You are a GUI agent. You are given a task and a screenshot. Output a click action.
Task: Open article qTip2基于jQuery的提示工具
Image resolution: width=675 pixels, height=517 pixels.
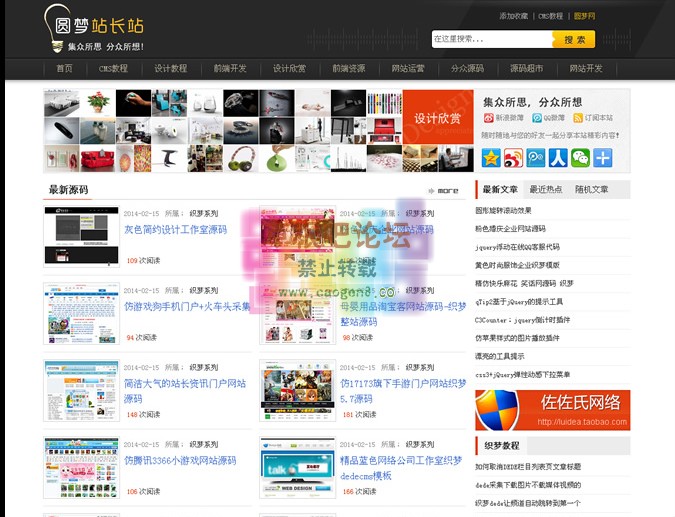[519, 302]
